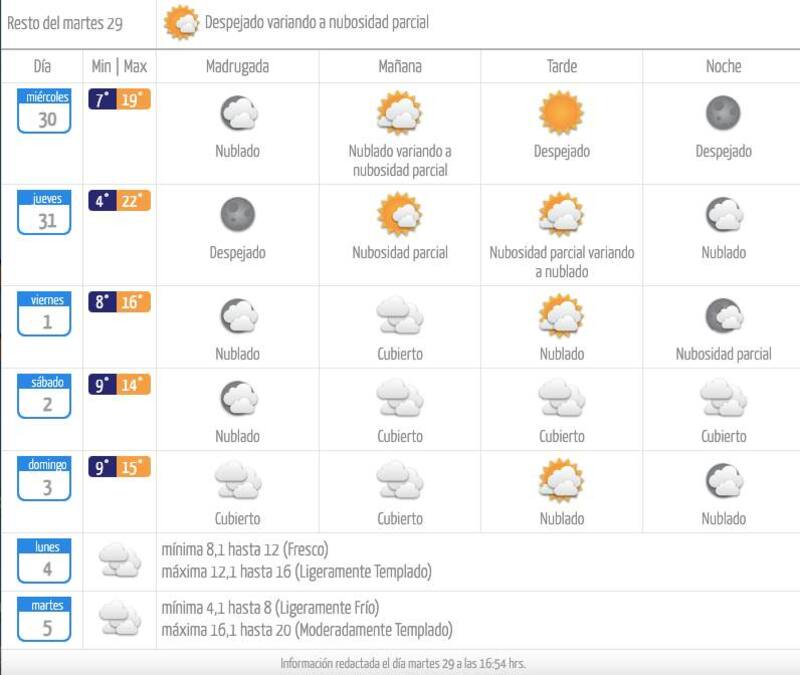Click 'Nubosidad parcial variando a nublado' text
Screen dimensions: 800x675
tap(561, 262)
